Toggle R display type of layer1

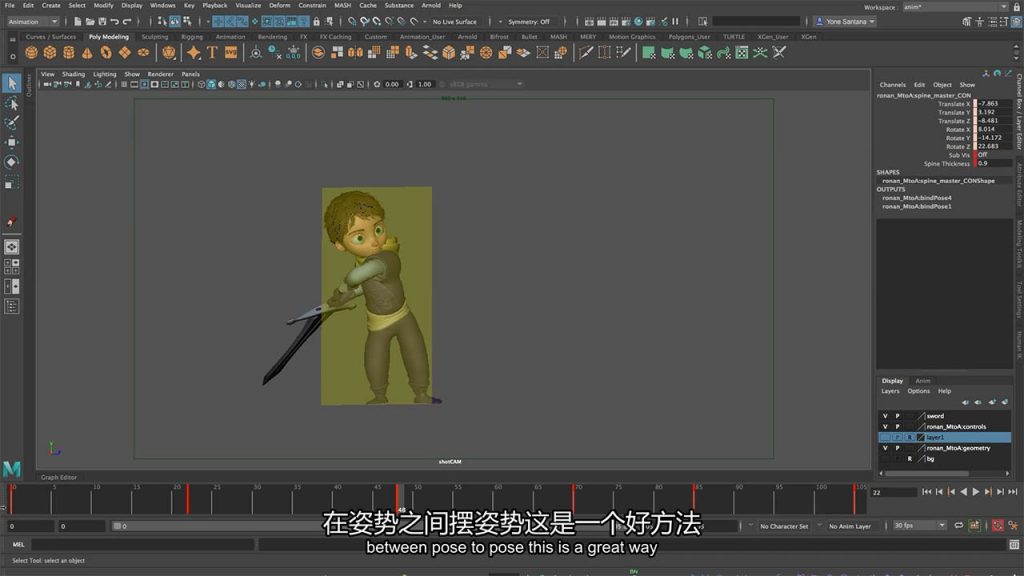909,438
